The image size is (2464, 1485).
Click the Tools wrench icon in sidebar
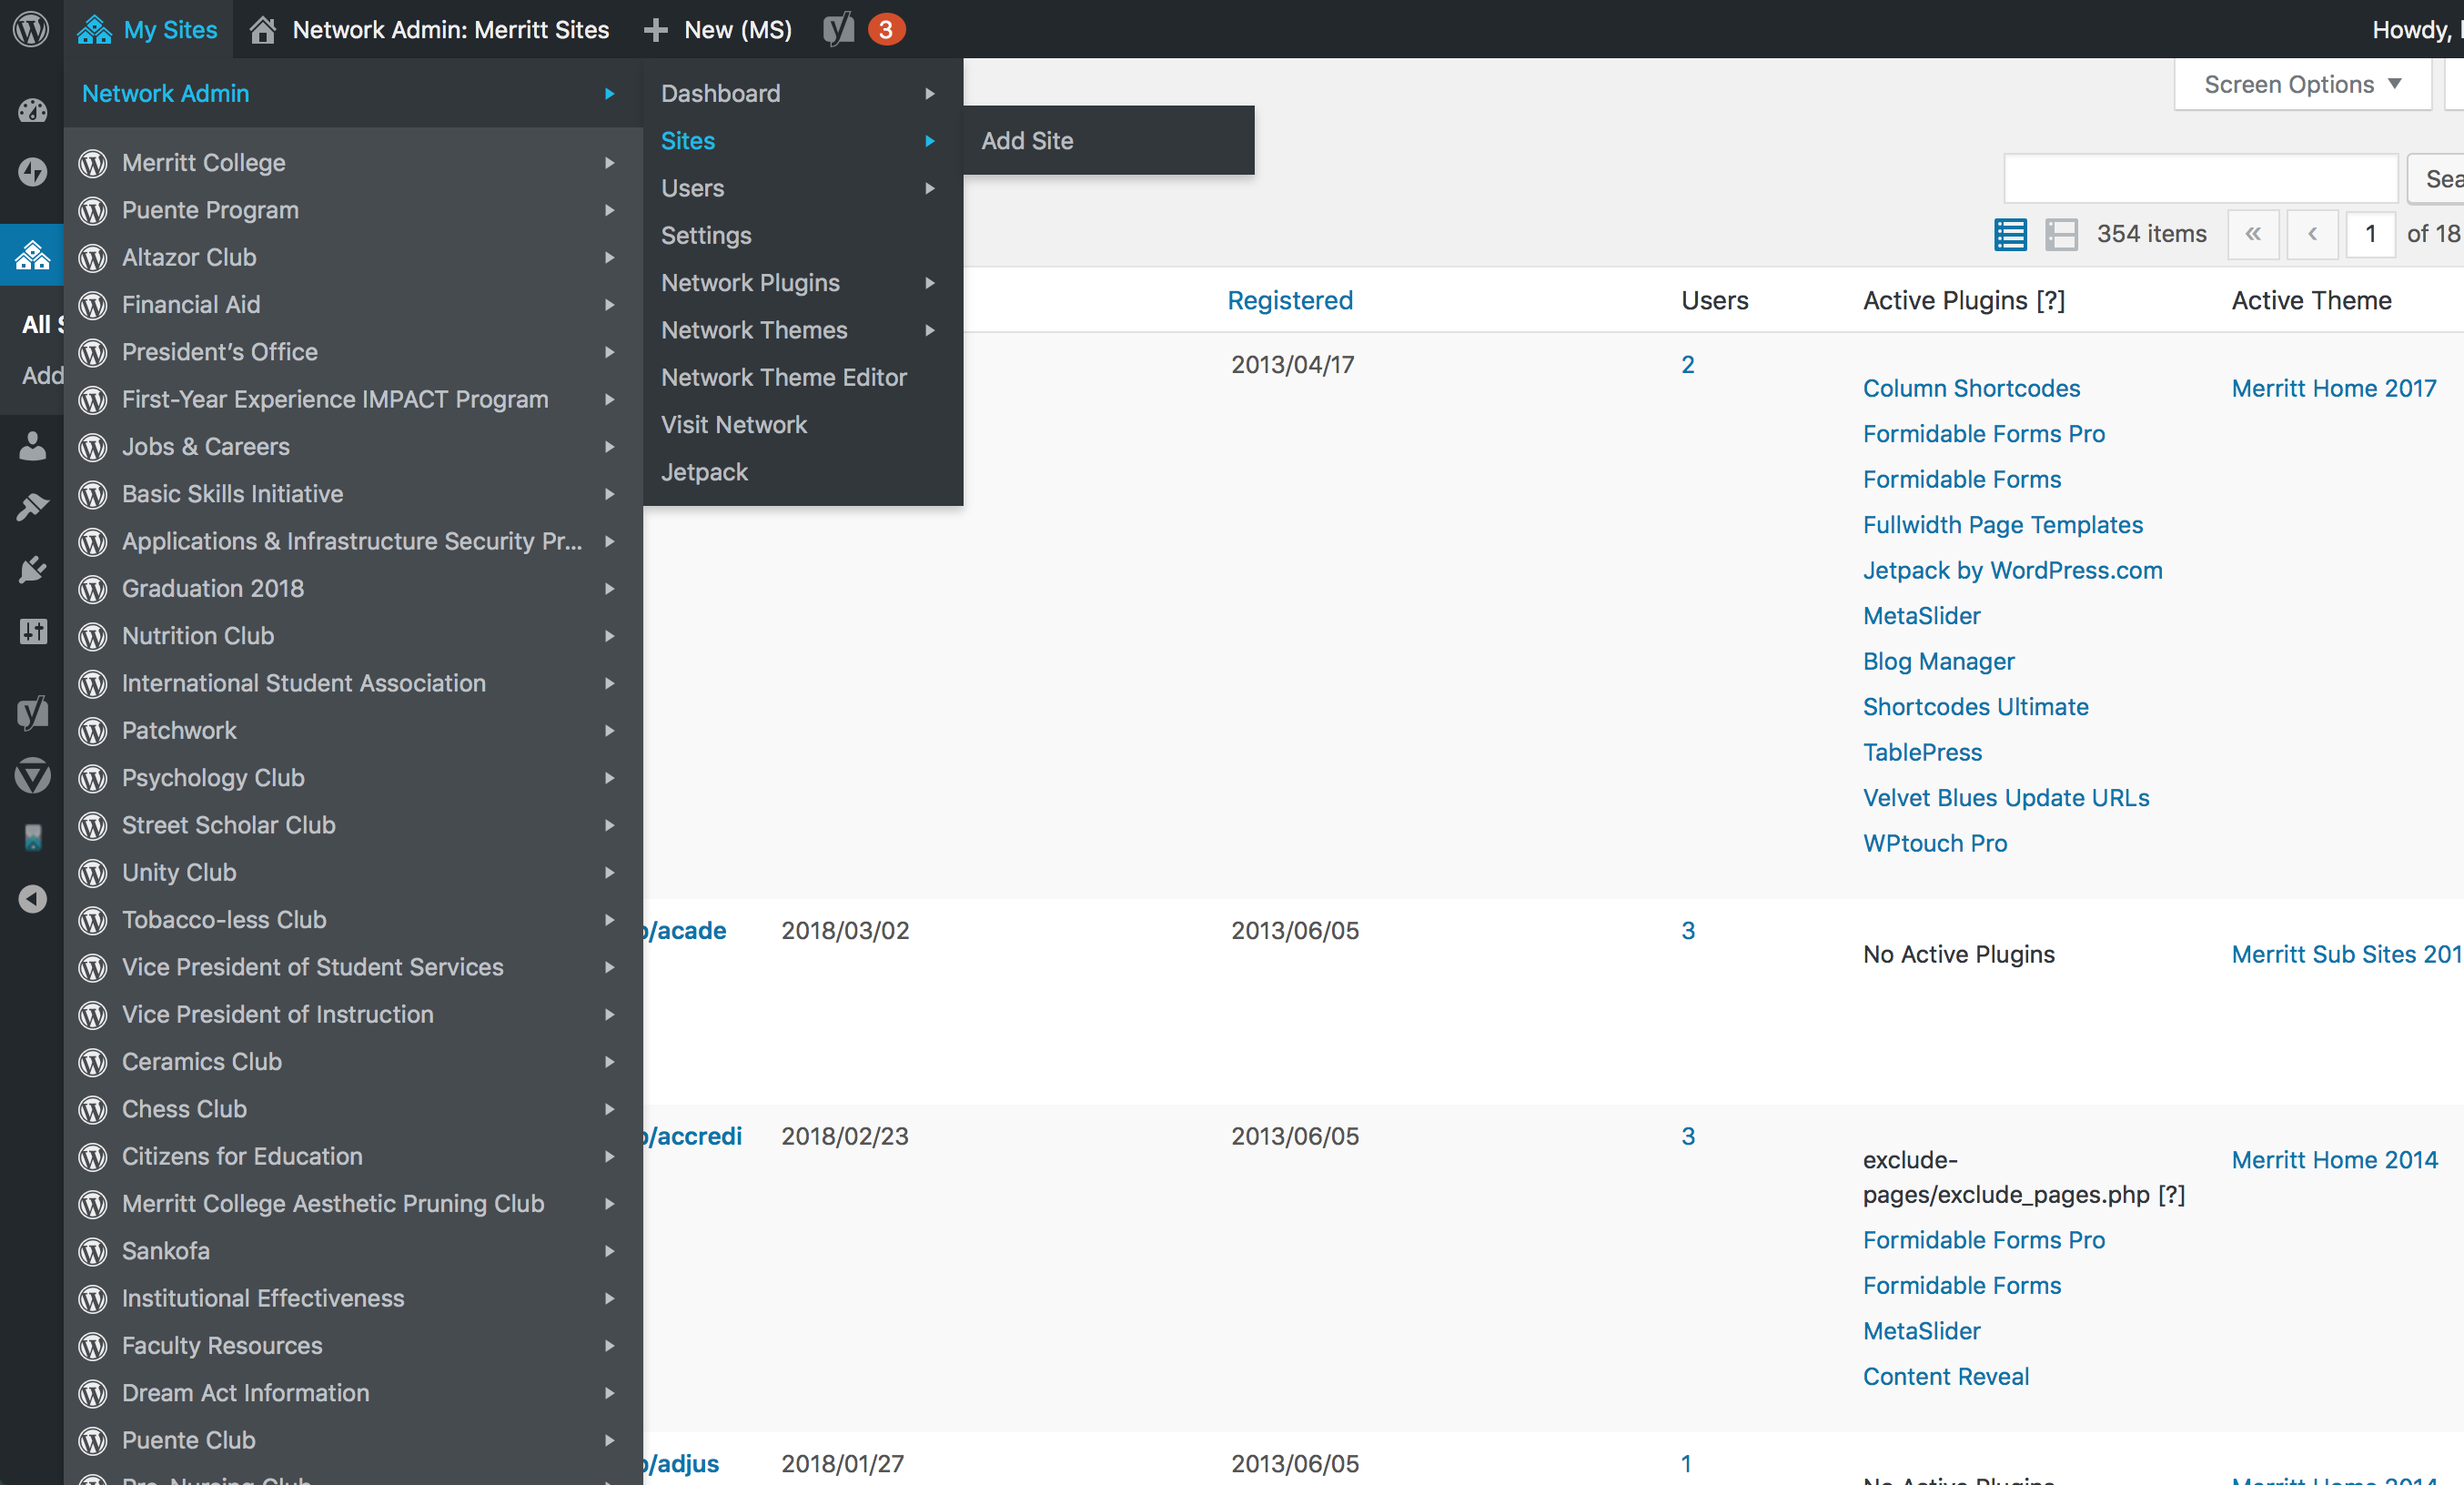pos(32,507)
